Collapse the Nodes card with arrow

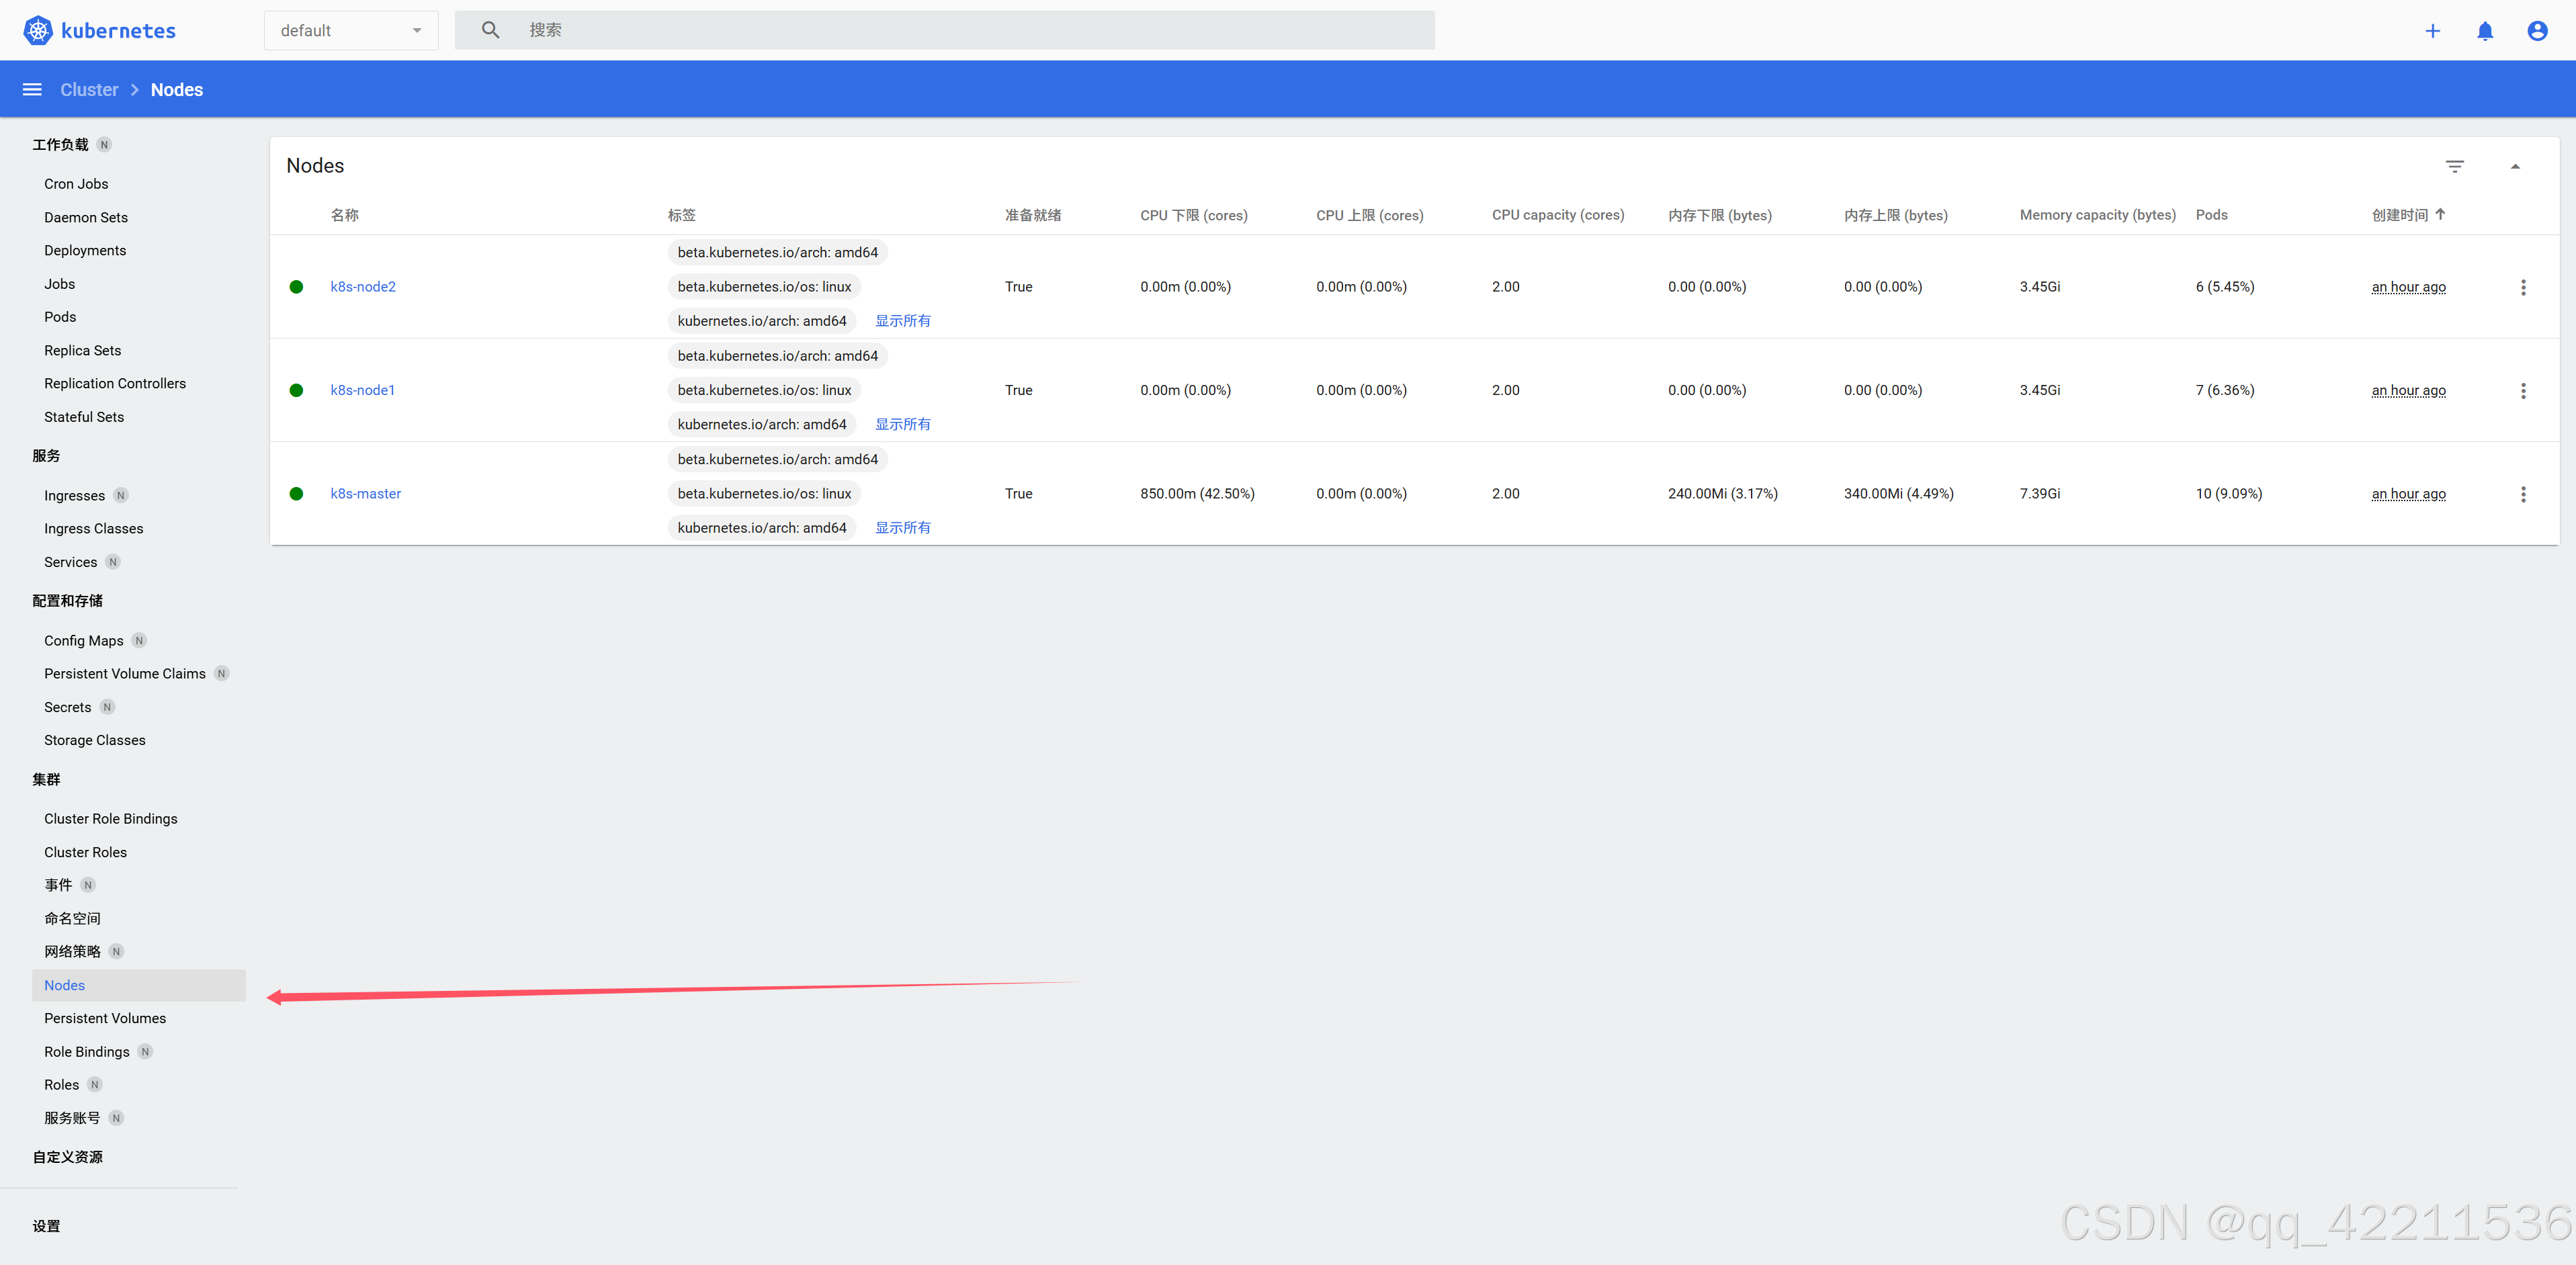(x=2515, y=166)
